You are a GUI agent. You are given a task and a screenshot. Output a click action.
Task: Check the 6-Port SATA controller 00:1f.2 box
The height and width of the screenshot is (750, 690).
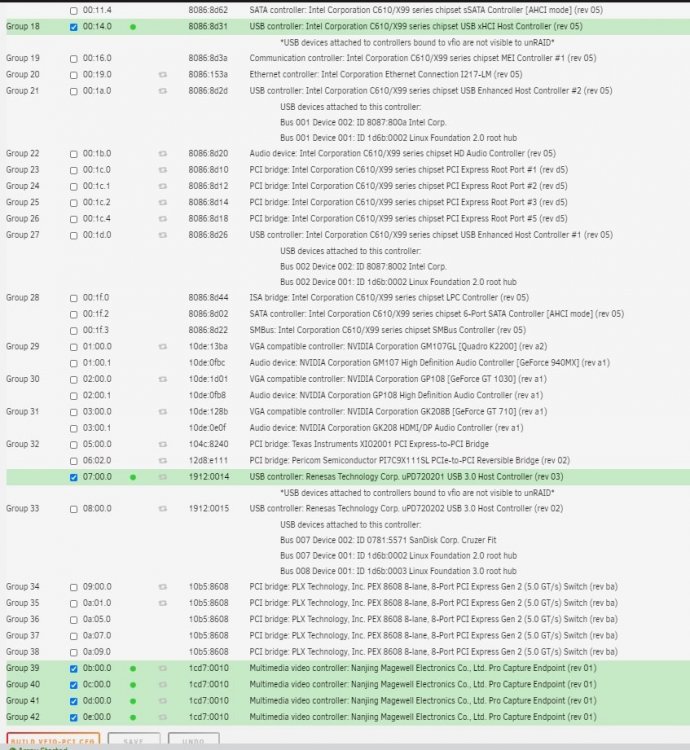click(74, 314)
